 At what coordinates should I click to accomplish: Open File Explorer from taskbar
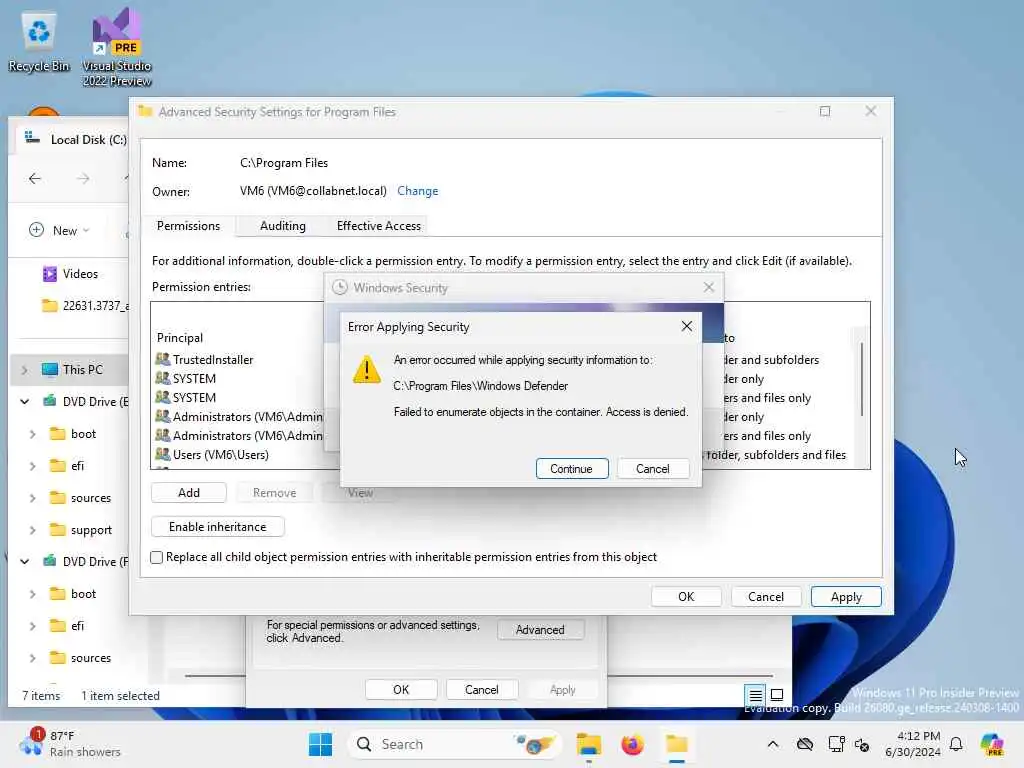click(588, 744)
